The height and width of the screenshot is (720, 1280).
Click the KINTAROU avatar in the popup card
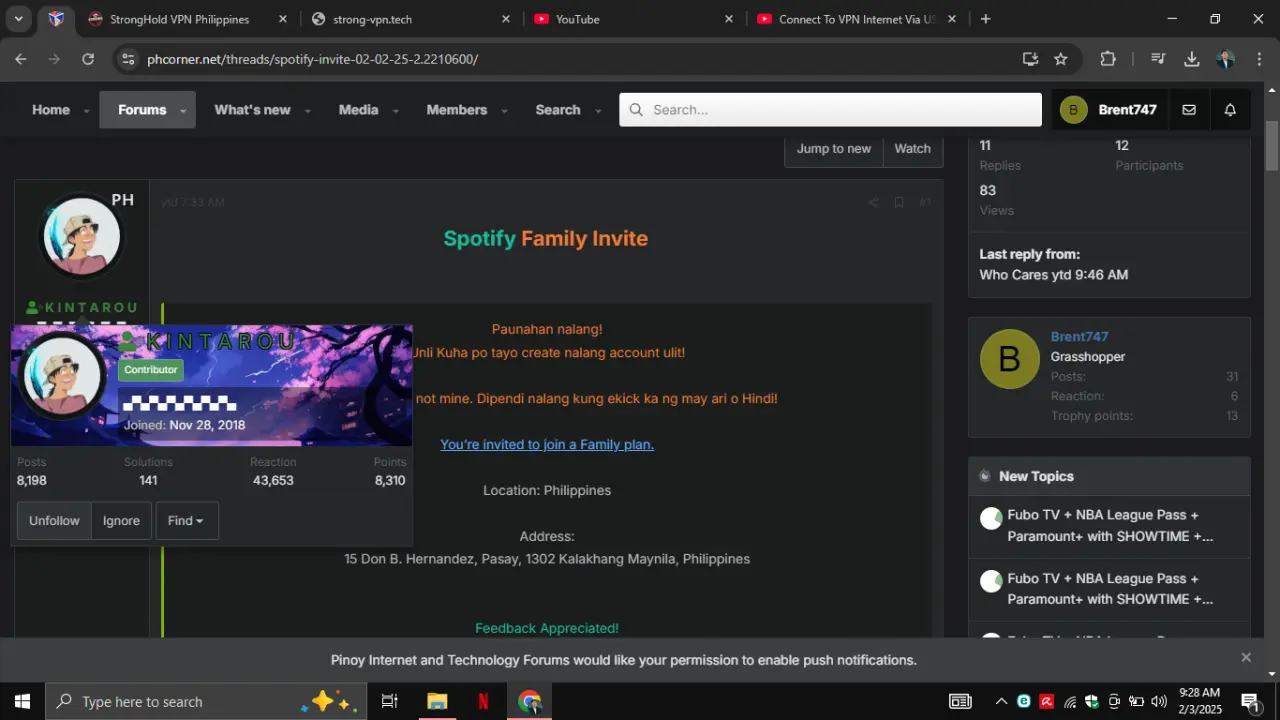pyautogui.click(x=63, y=376)
